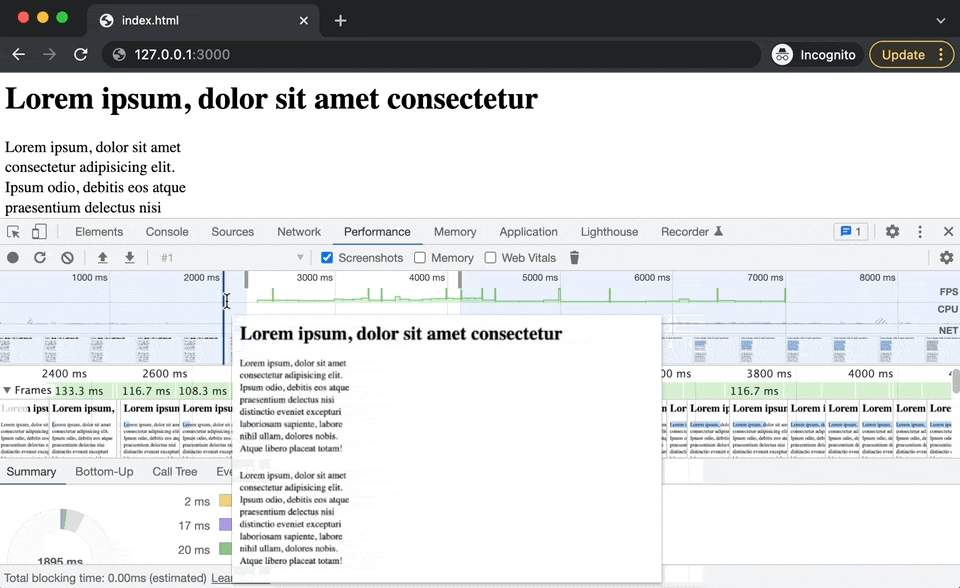Collapse the Frames track
Image resolution: width=960 pixels, height=588 pixels.
click(7, 390)
